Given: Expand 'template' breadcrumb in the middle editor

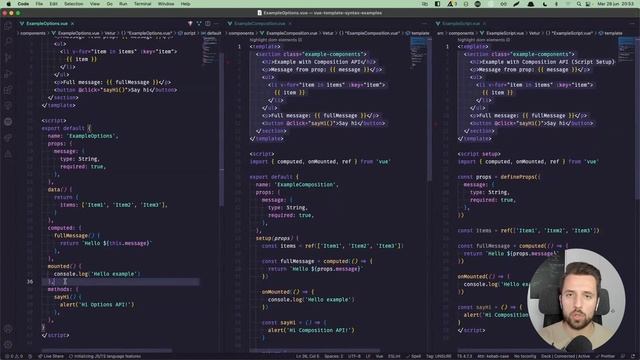Looking at the screenshot, I should tap(418, 33).
